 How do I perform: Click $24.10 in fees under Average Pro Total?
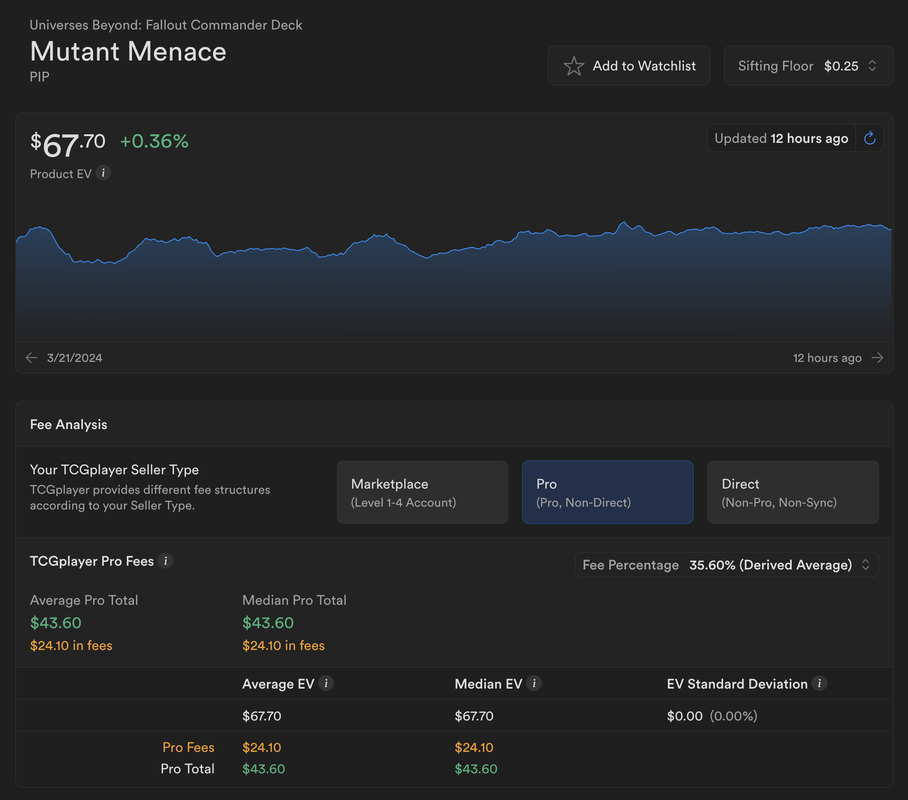(x=71, y=645)
